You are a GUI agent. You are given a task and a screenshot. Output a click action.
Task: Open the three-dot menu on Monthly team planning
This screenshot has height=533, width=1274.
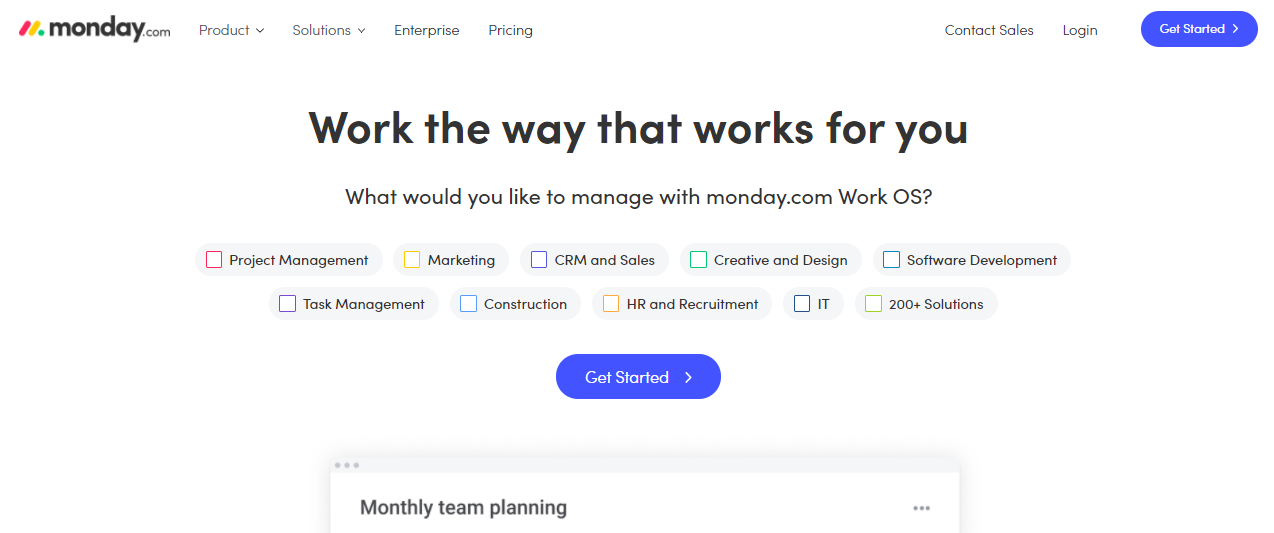[x=921, y=509]
